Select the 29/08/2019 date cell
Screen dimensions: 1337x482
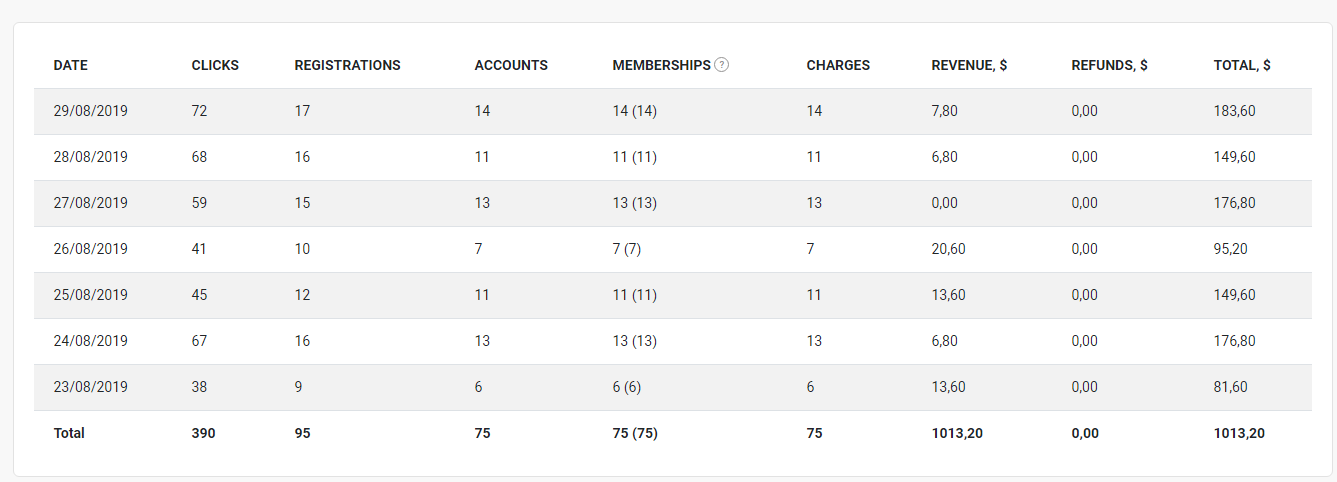tap(91, 111)
